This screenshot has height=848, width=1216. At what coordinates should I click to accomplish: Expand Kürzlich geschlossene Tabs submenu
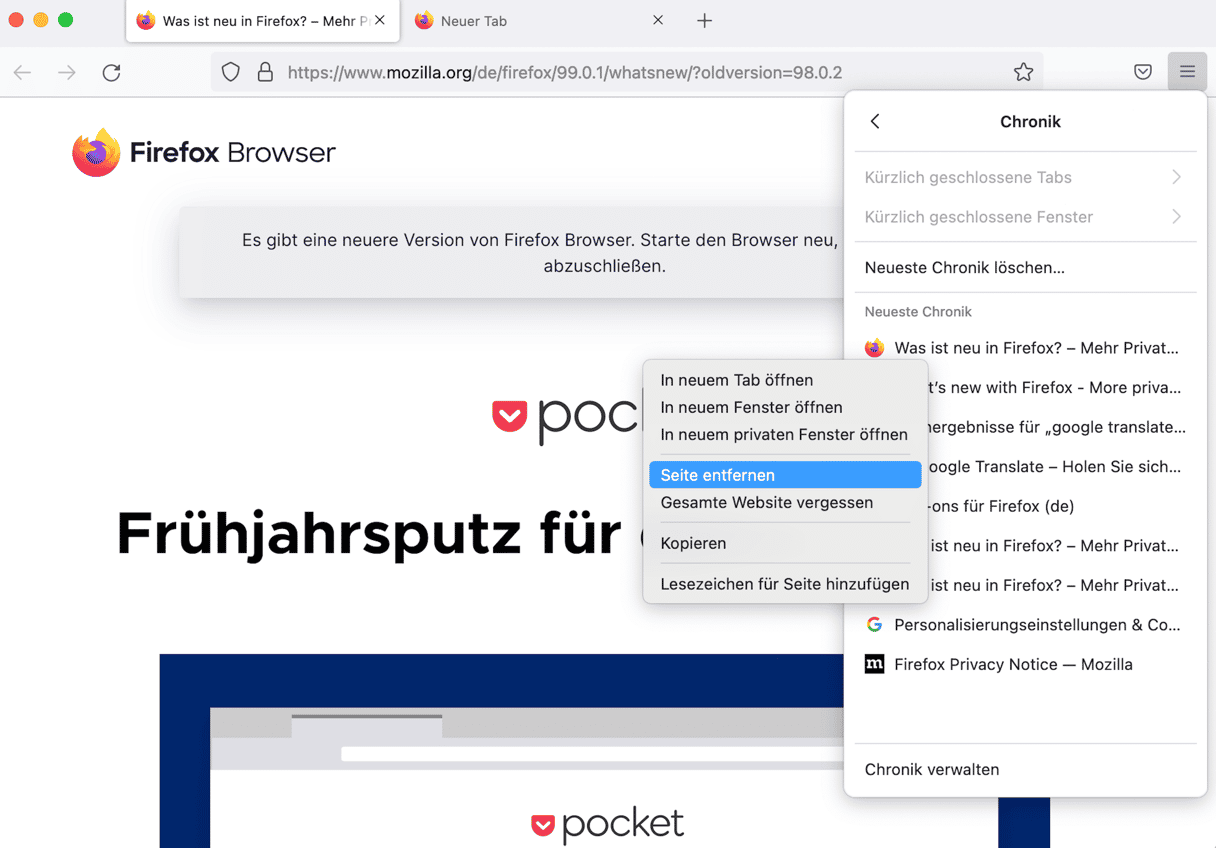[1025, 177]
